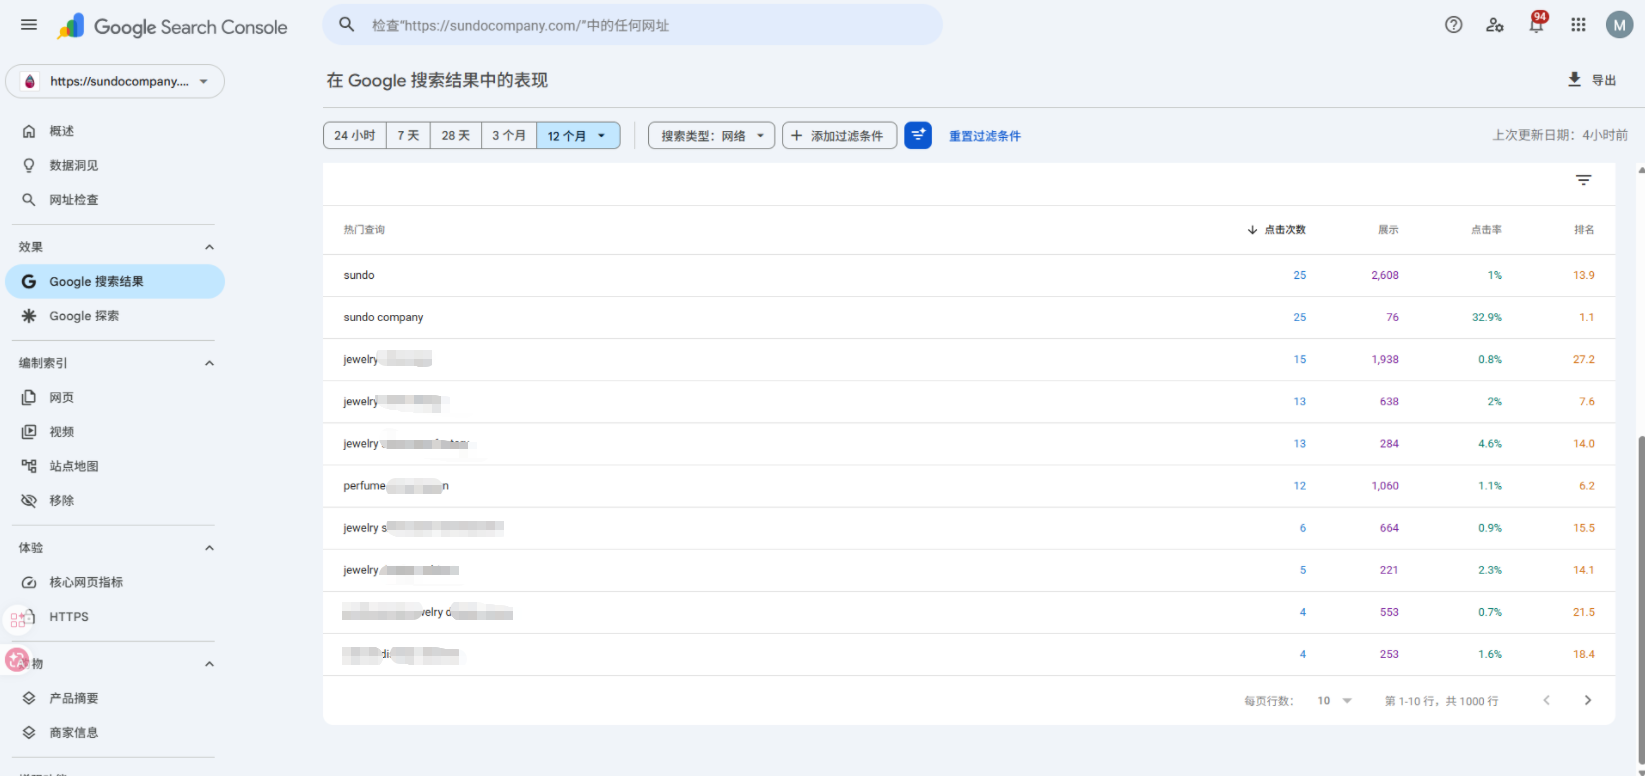Sort by the 排名 column header
Screen dimensions: 1645x776
click(1584, 230)
